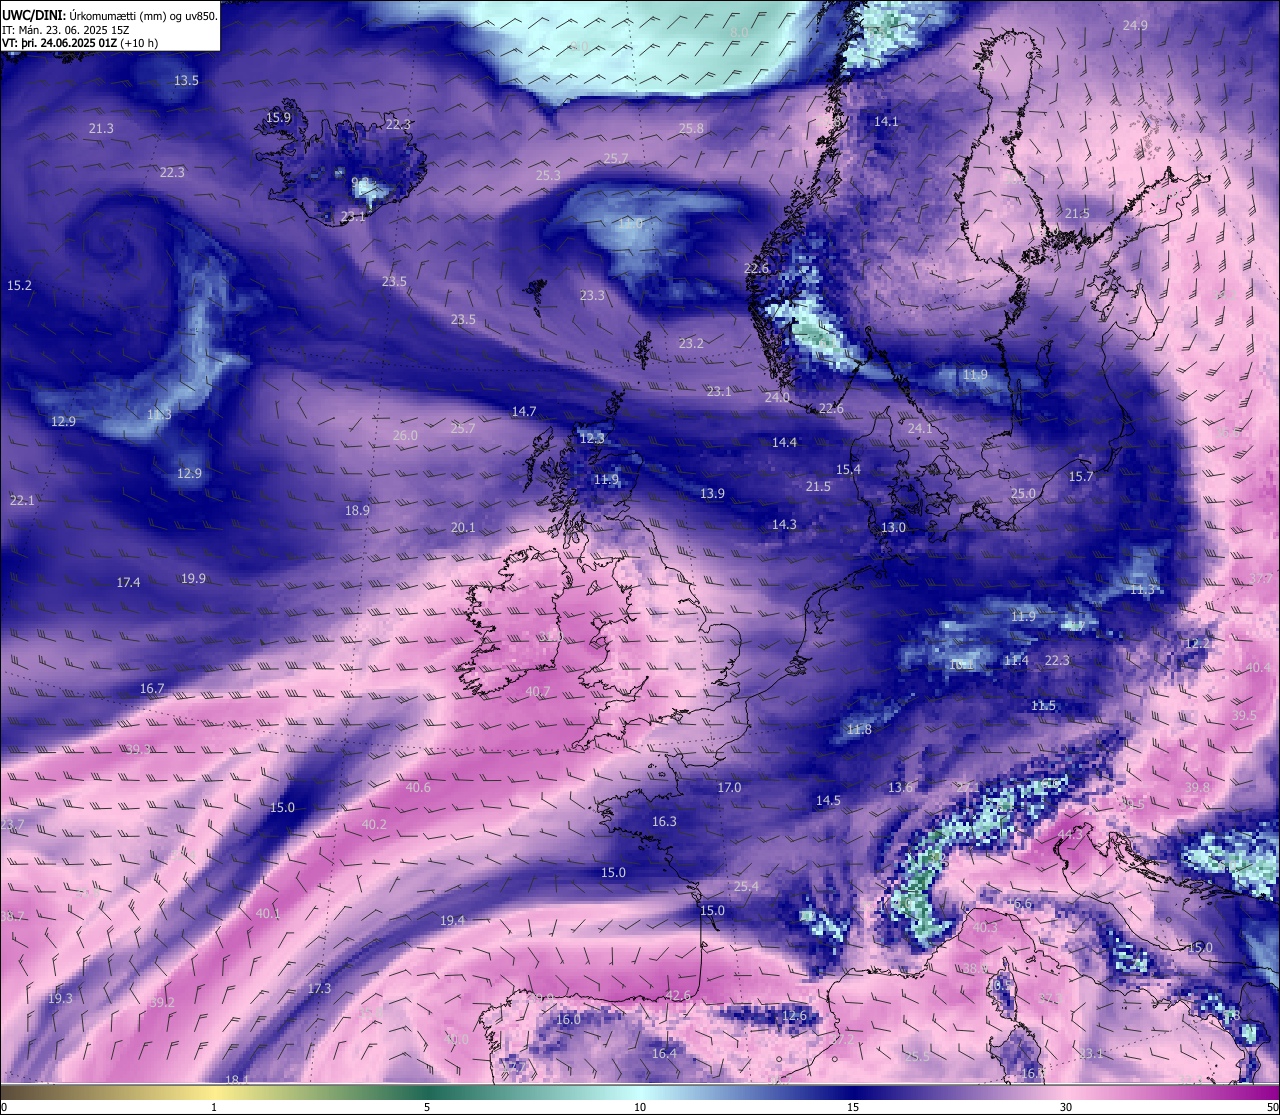This screenshot has height=1115, width=1280.
Task: Click the 19.9 value in the Atlantic
Action: point(193,579)
